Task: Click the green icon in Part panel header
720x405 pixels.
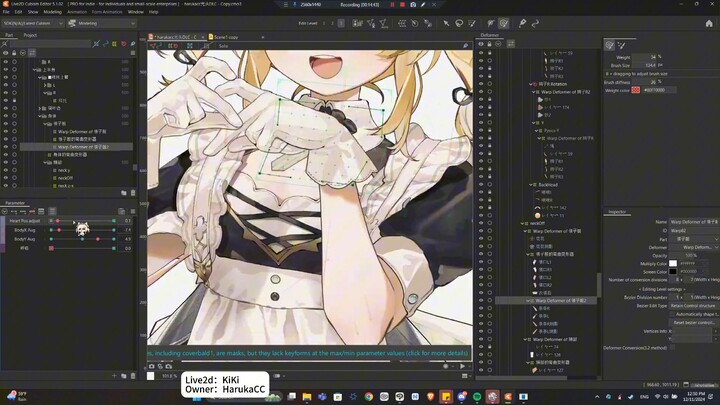Action: (114, 44)
